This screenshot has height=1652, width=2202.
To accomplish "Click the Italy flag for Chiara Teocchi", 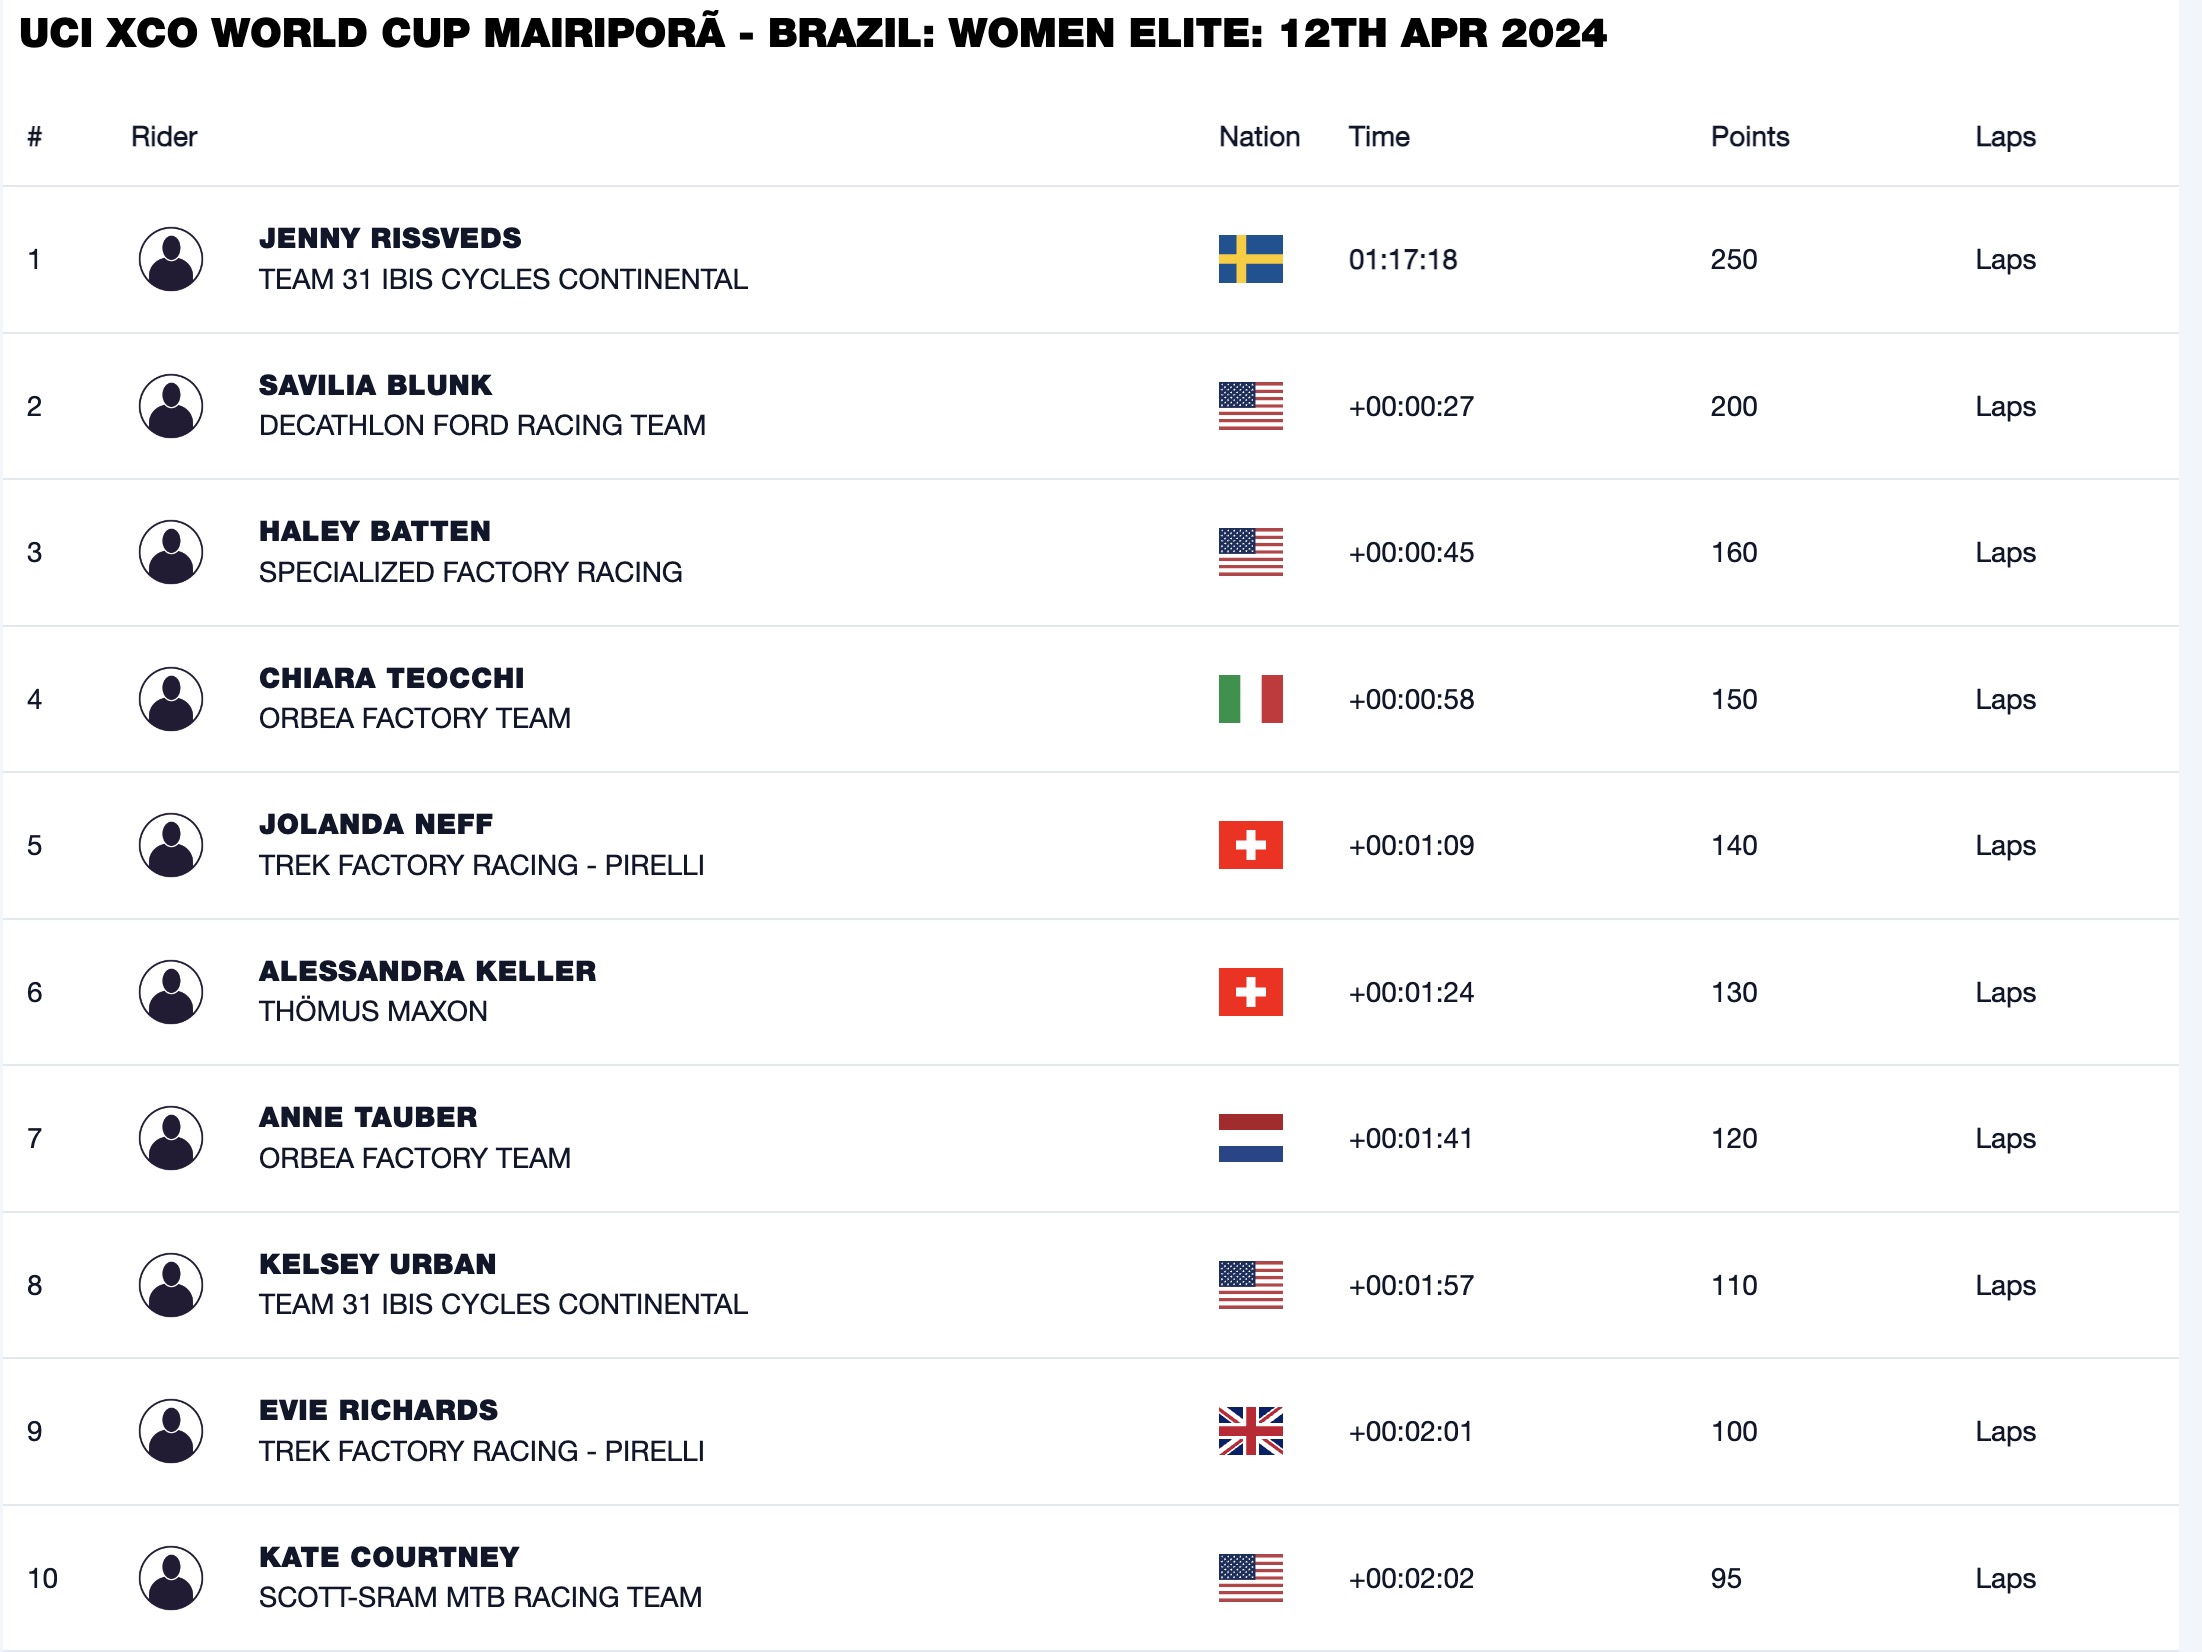I will tap(1250, 699).
